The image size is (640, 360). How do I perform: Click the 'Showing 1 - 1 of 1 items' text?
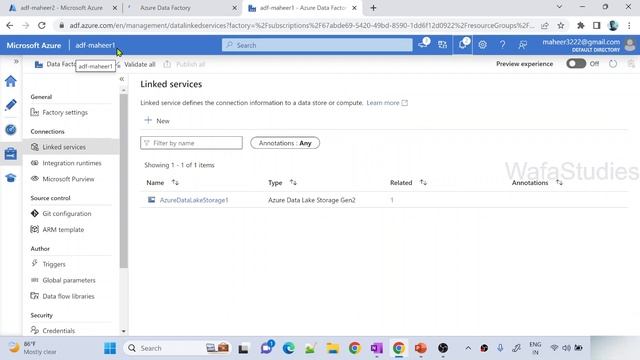click(x=179, y=165)
